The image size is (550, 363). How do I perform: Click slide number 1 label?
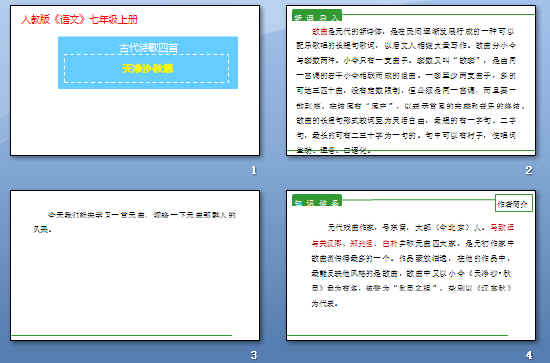pos(254,170)
